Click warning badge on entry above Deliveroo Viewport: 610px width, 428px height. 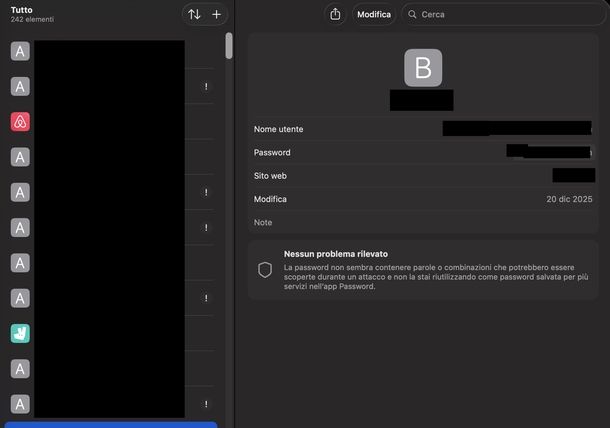(x=206, y=298)
